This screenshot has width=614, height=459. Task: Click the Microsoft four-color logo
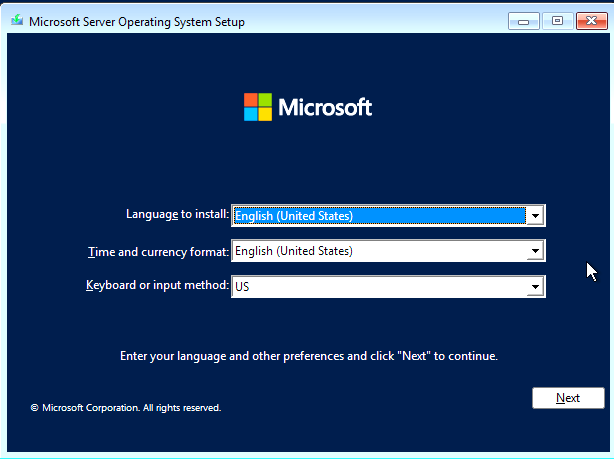(x=258, y=107)
